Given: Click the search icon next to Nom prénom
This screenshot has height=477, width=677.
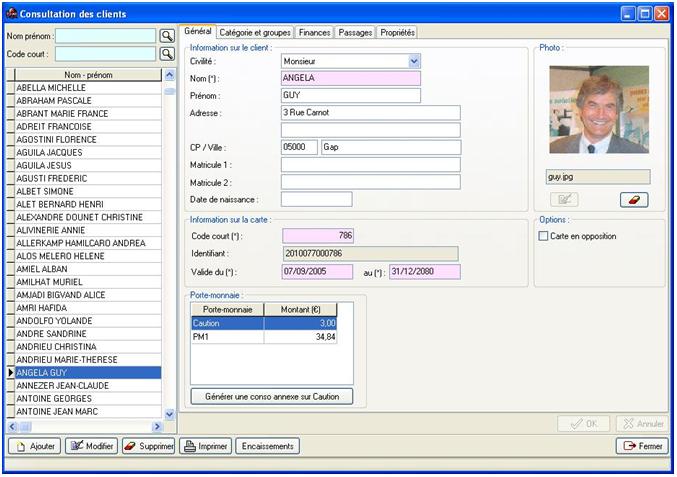Looking at the screenshot, I should pos(167,36).
